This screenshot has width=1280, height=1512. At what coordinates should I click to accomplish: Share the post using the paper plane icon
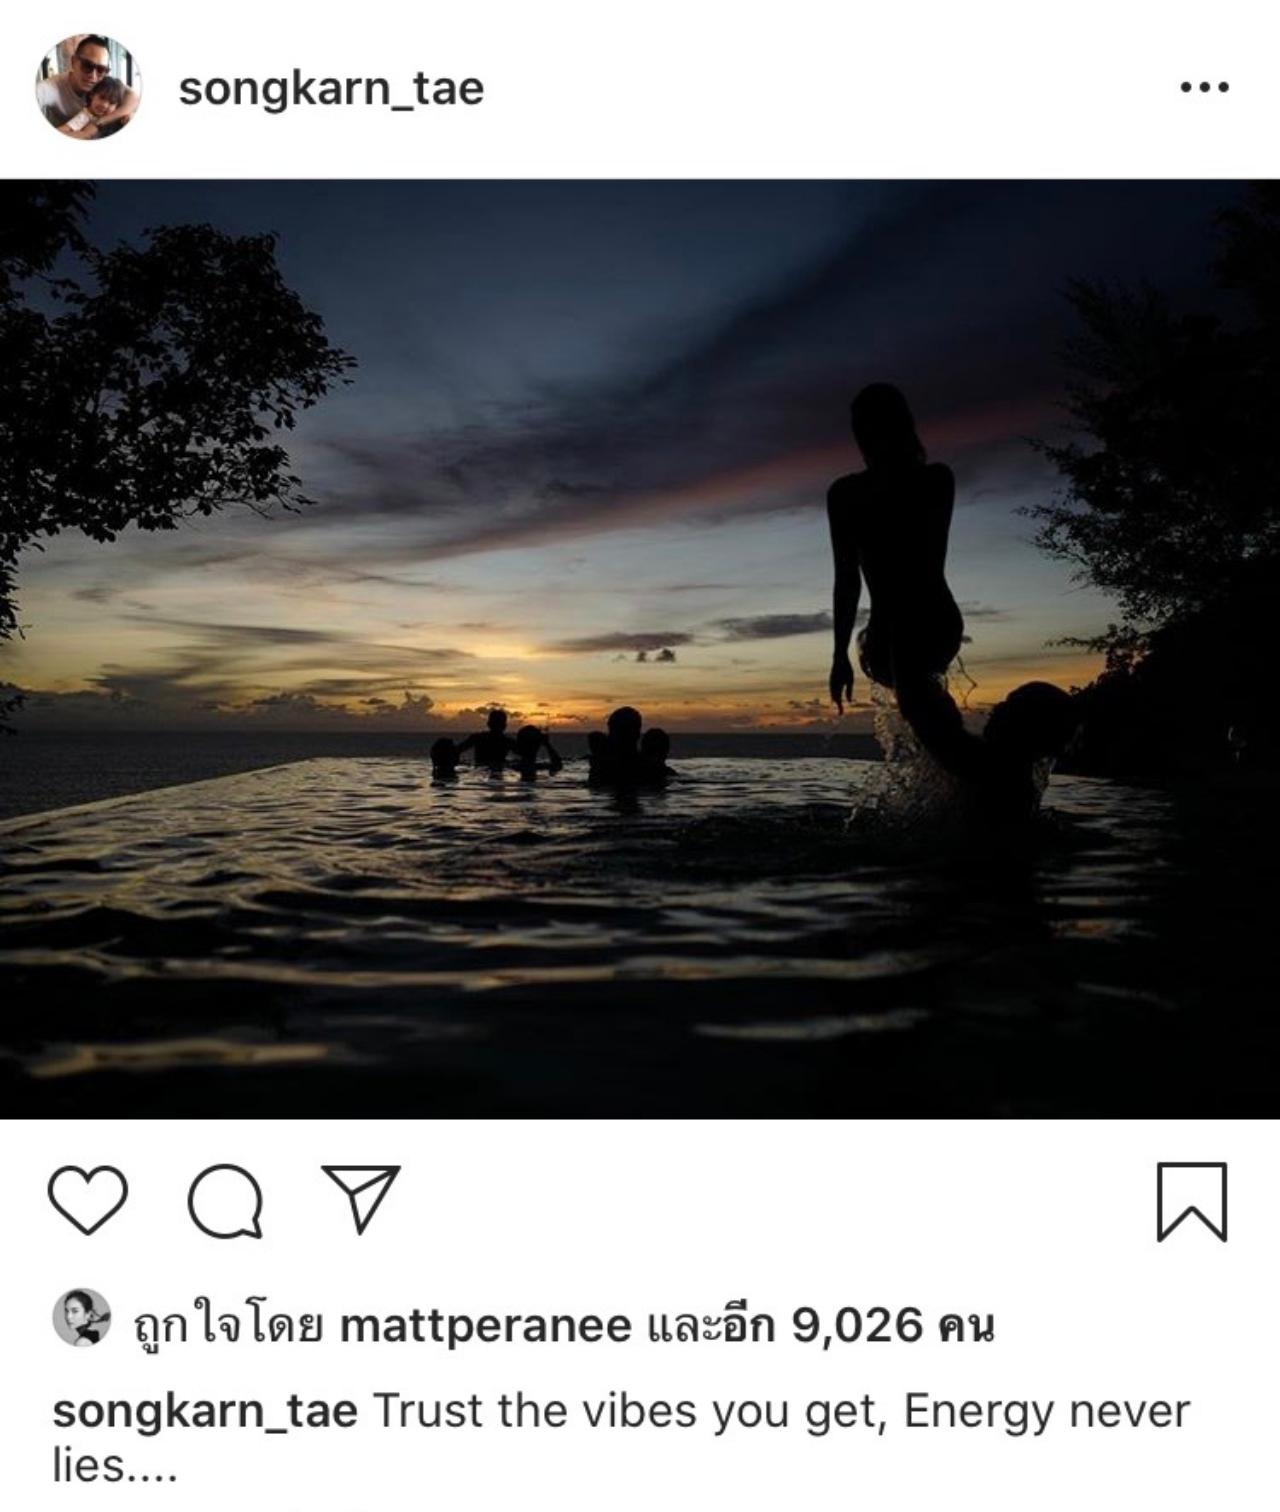pos(361,1197)
